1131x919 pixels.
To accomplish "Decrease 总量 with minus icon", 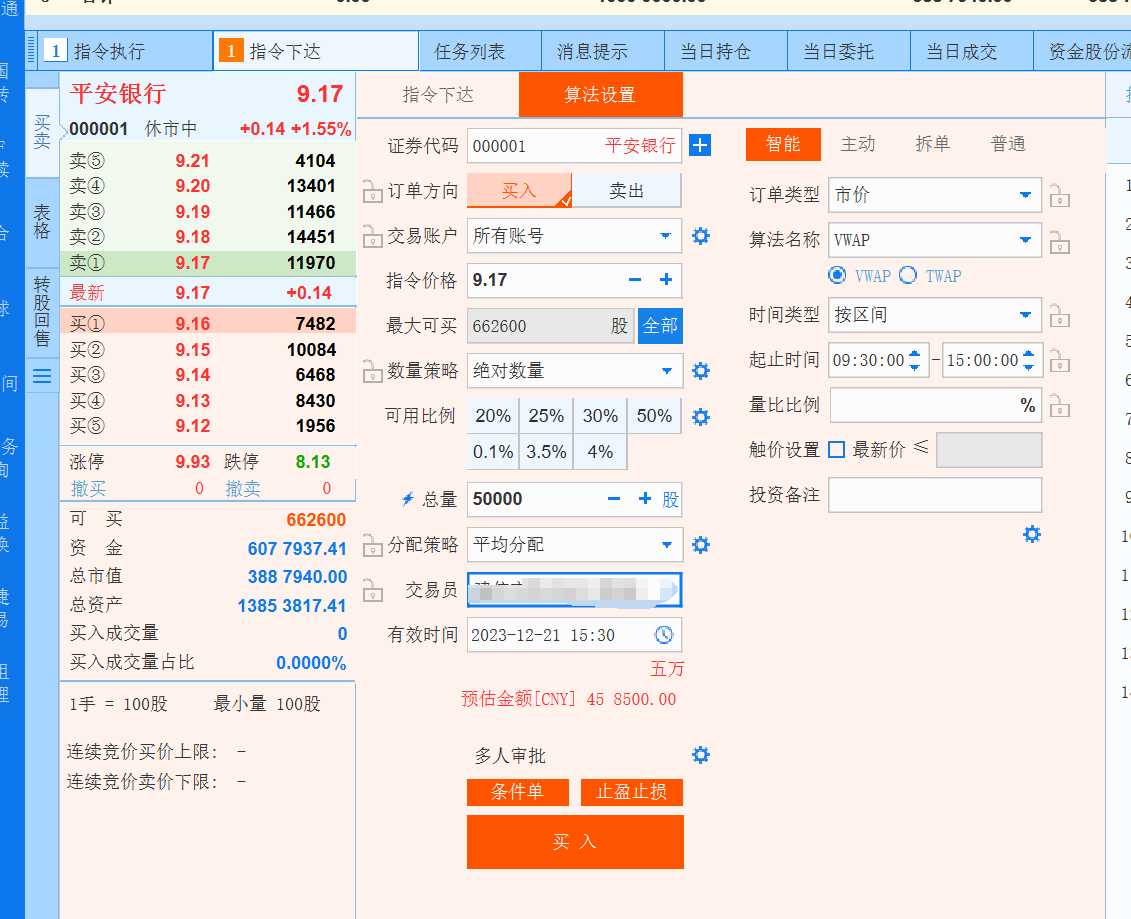I will tap(614, 498).
